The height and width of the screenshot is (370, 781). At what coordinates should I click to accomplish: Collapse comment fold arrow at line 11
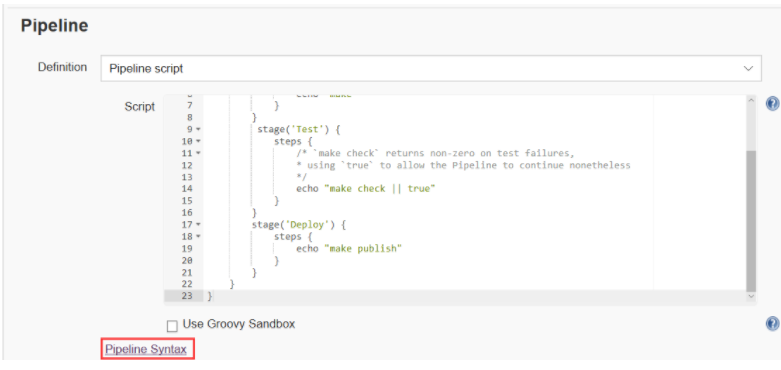coord(198,153)
